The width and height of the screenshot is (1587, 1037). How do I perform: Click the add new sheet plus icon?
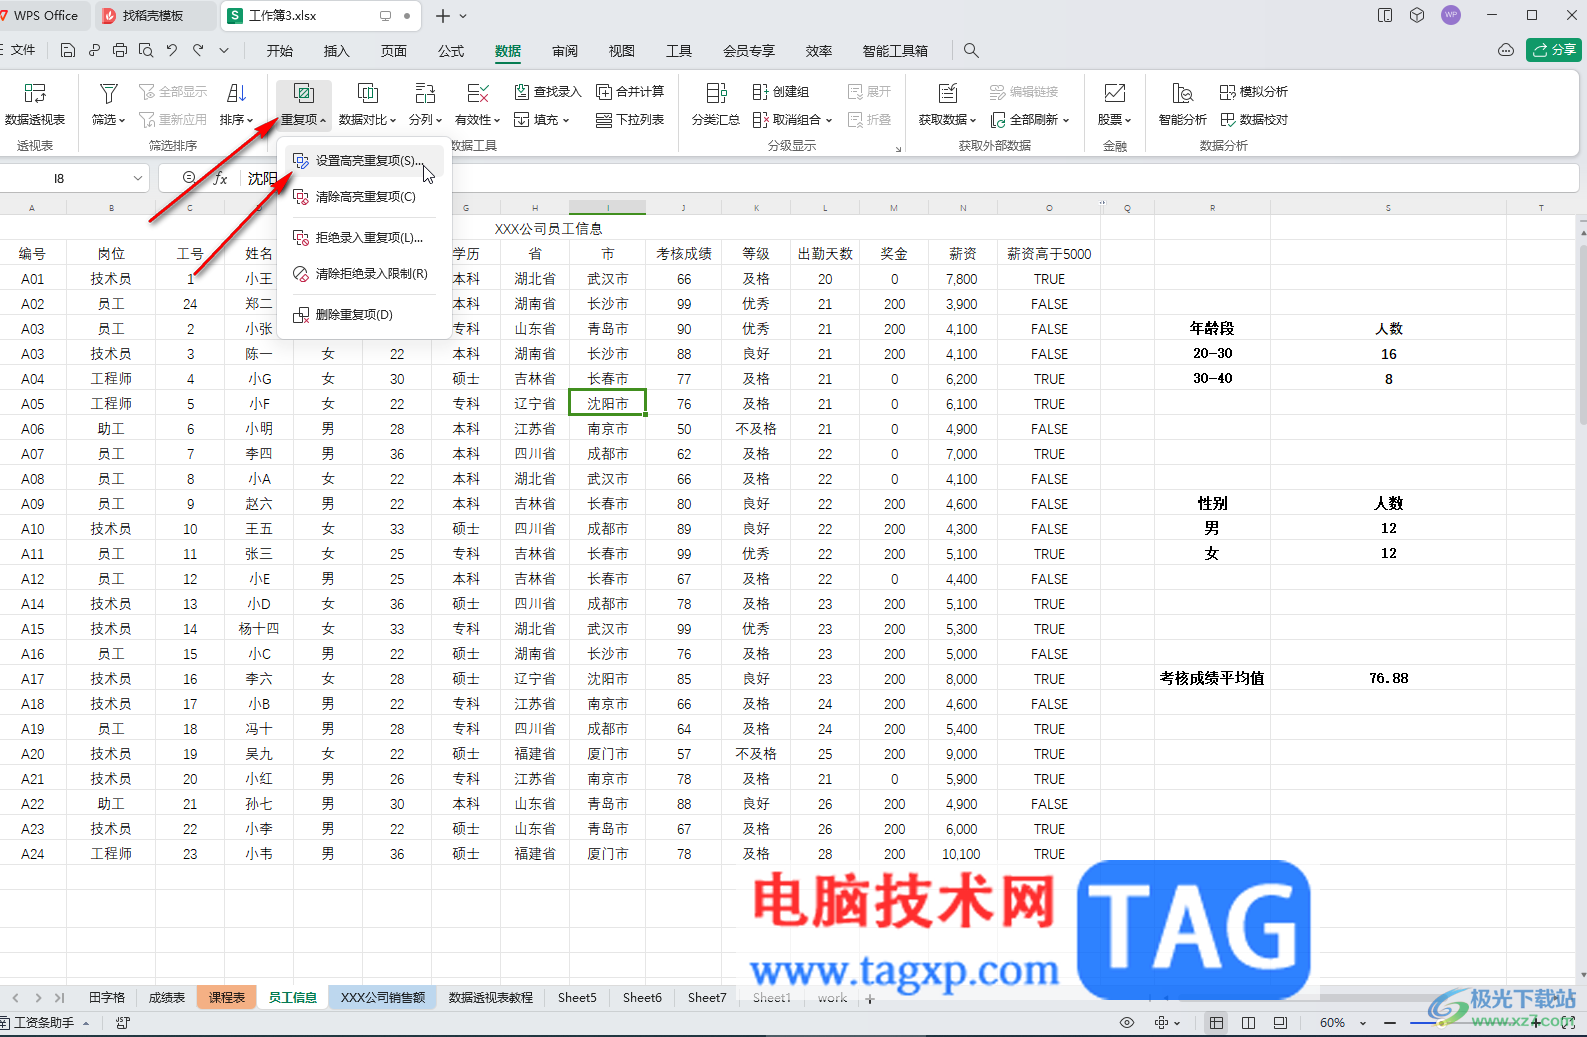tap(870, 998)
